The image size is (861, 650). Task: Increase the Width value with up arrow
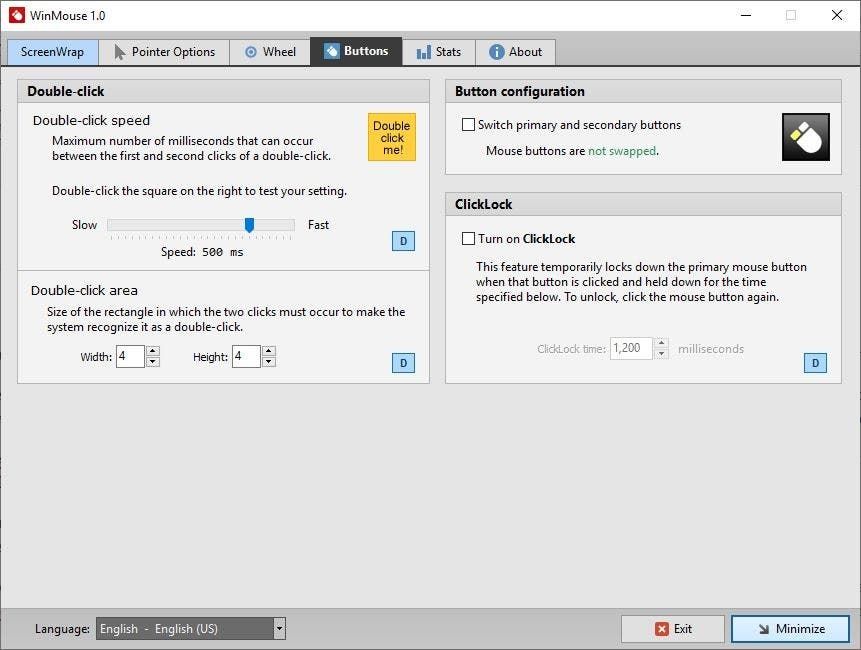click(153, 351)
